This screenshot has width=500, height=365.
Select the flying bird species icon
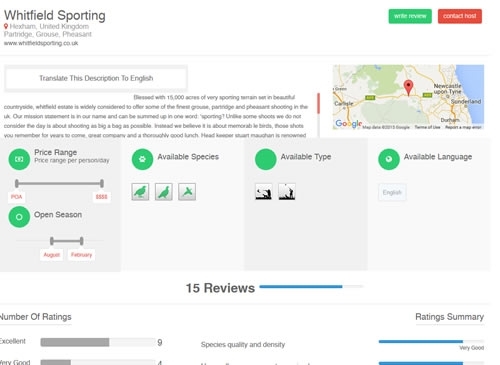187,192
